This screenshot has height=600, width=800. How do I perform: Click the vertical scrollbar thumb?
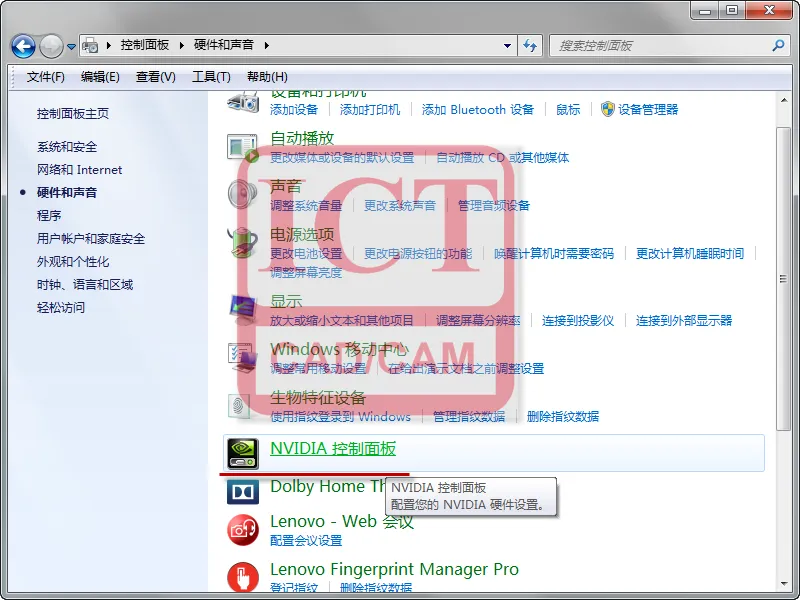[x=784, y=279]
